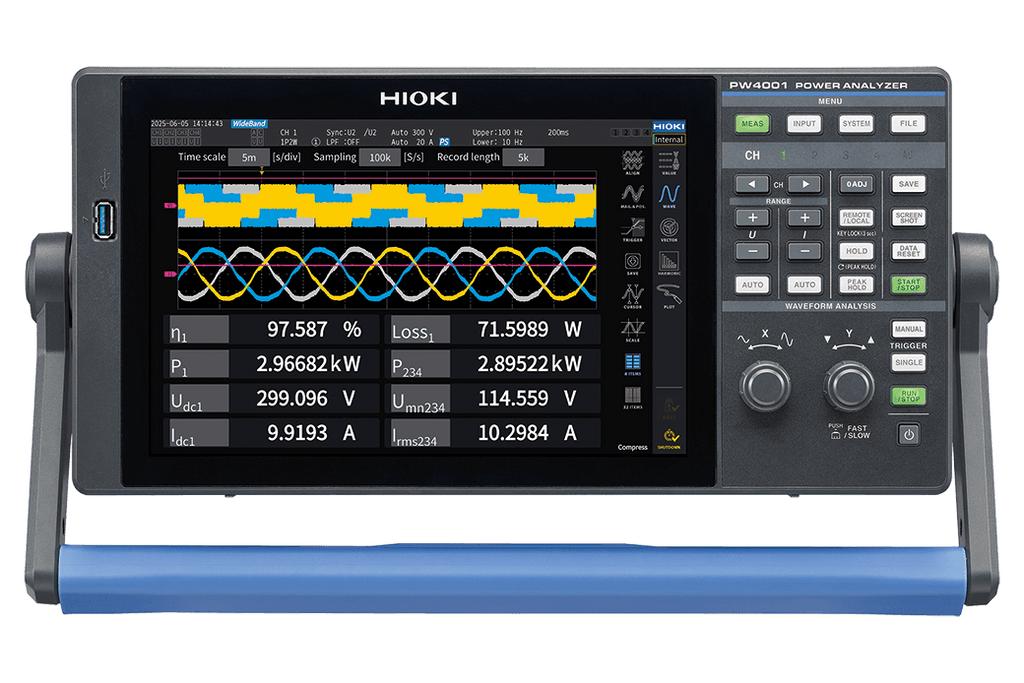Viewport: 1024px width, 683px height.
Task: Decrease voltage U range with minus key
Action: (752, 251)
